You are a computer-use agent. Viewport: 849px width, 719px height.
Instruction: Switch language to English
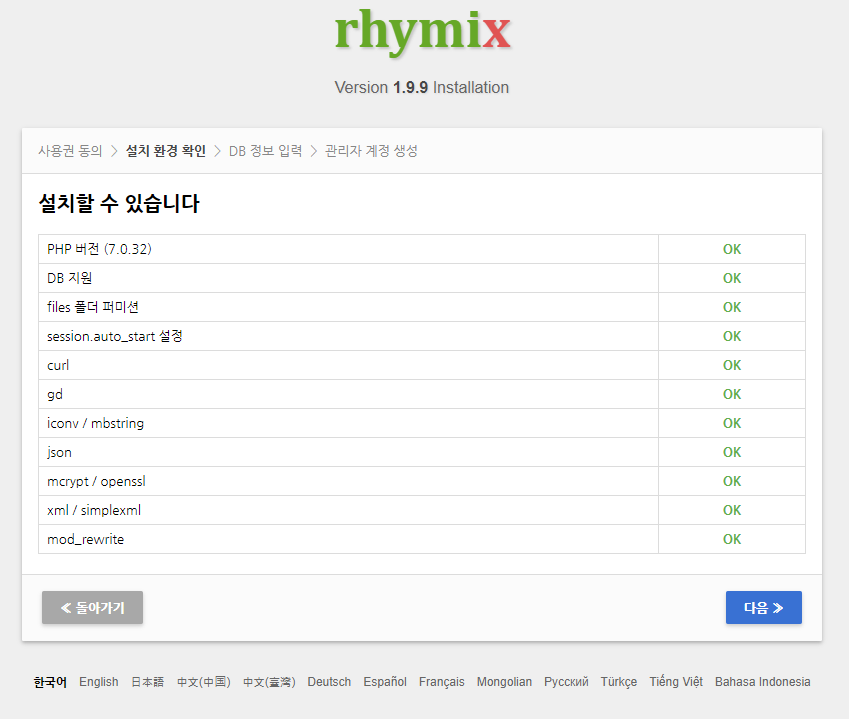click(99, 682)
